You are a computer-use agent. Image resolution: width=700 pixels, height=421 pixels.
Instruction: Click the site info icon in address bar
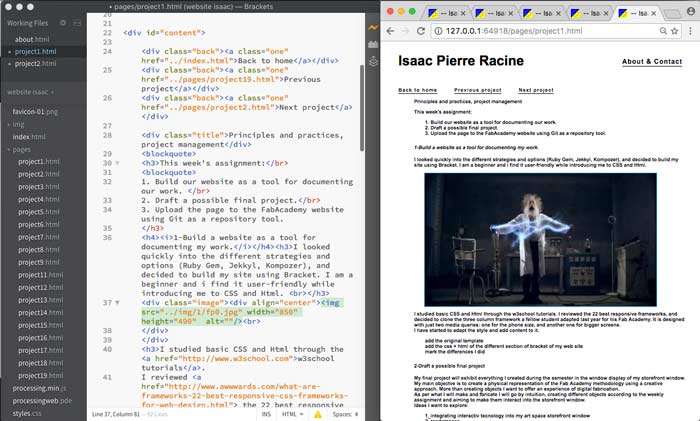pos(438,31)
